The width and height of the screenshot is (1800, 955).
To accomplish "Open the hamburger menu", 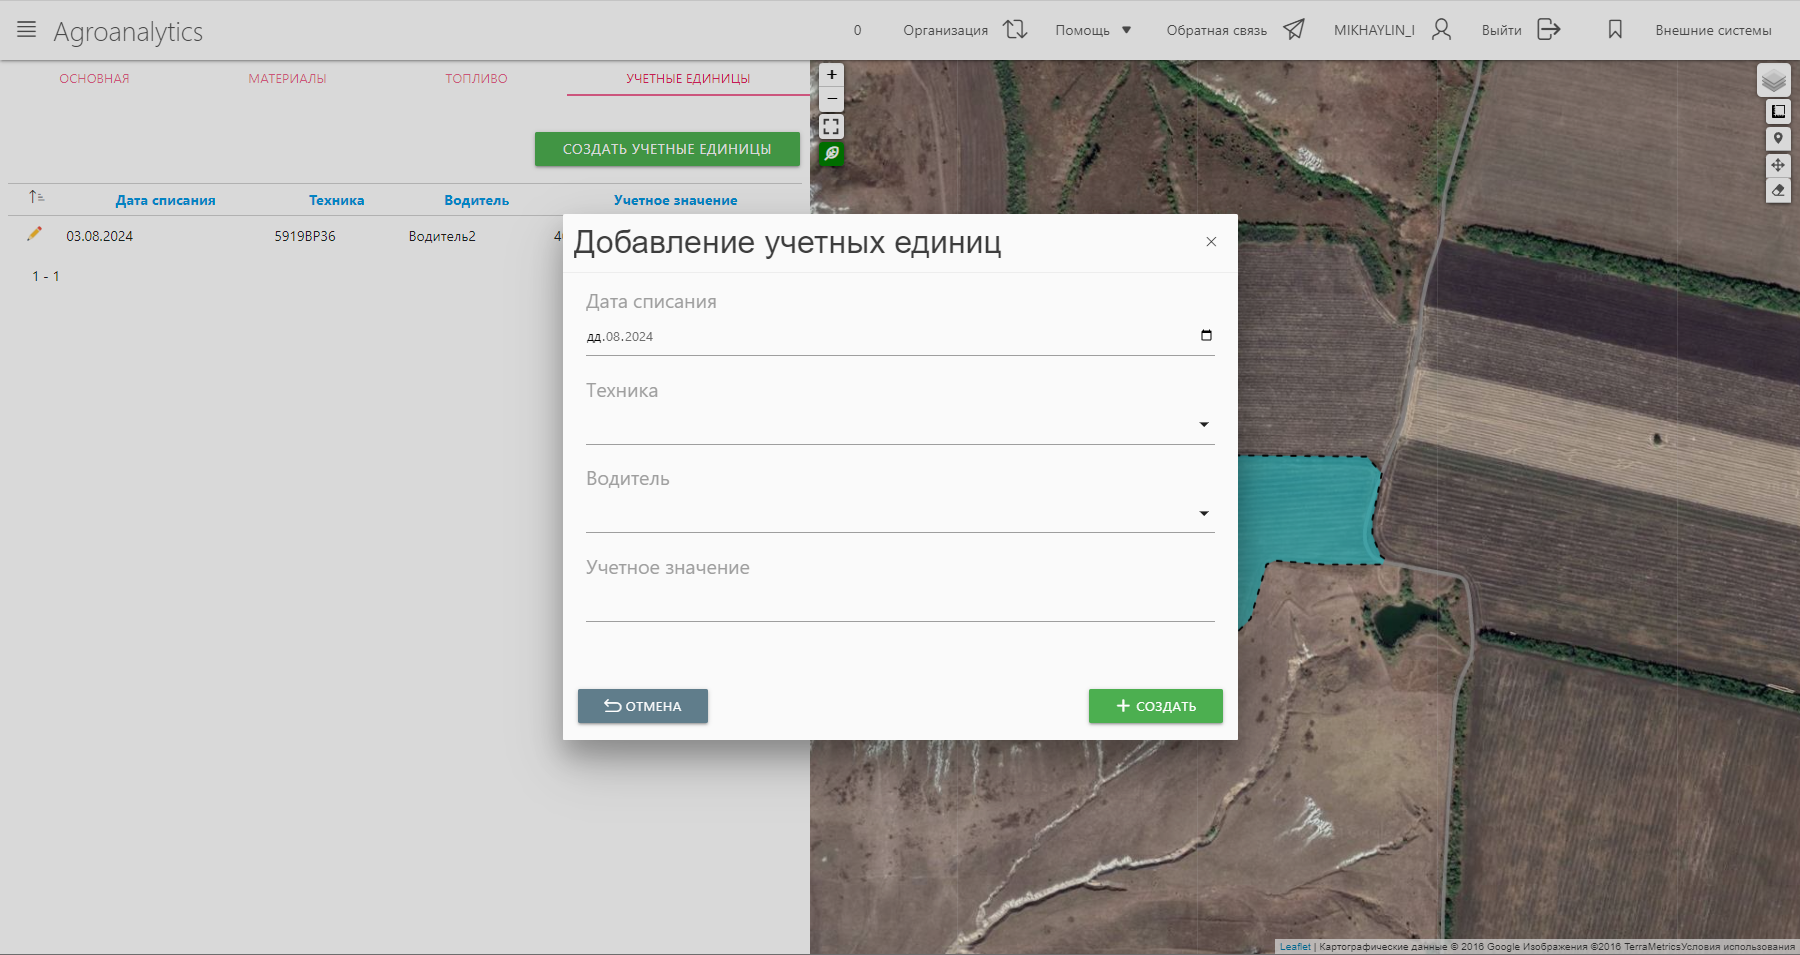I will pos(27,30).
